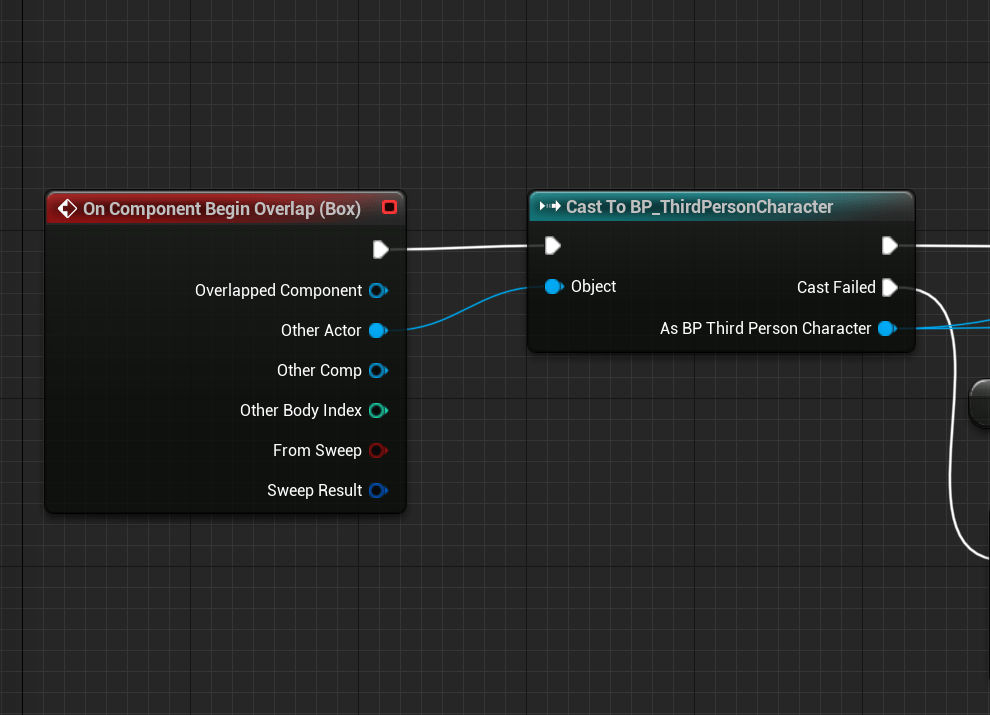Screen dimensions: 990x715
Task: Select the Other Actor output pin
Action: tap(377, 331)
